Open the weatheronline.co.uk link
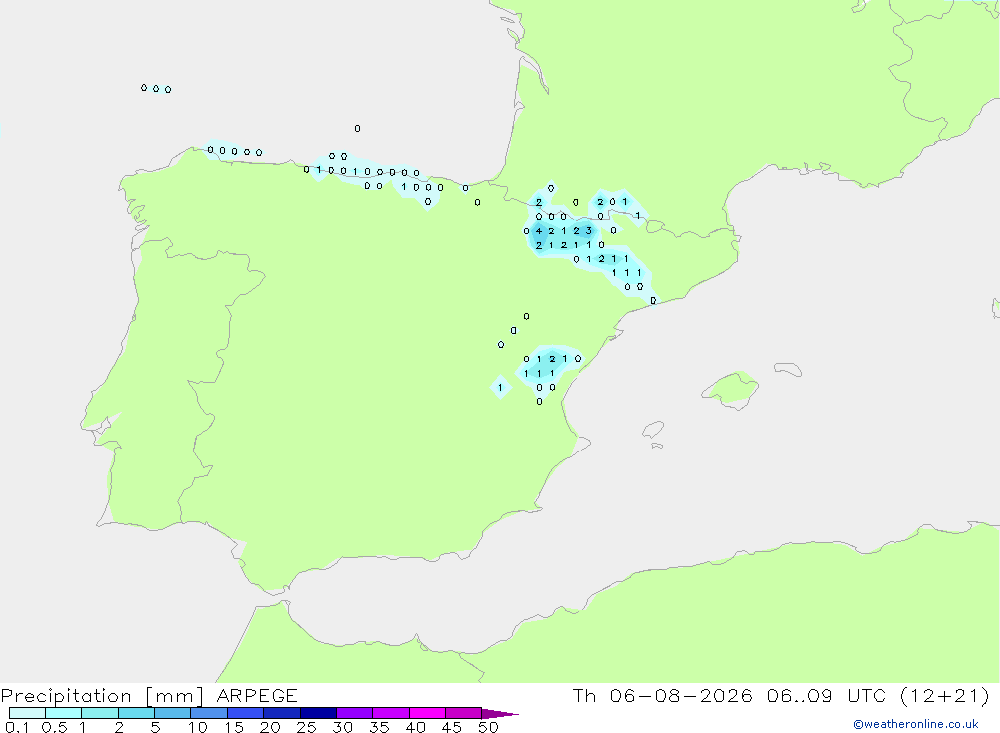The height and width of the screenshot is (733, 1000). point(916,724)
